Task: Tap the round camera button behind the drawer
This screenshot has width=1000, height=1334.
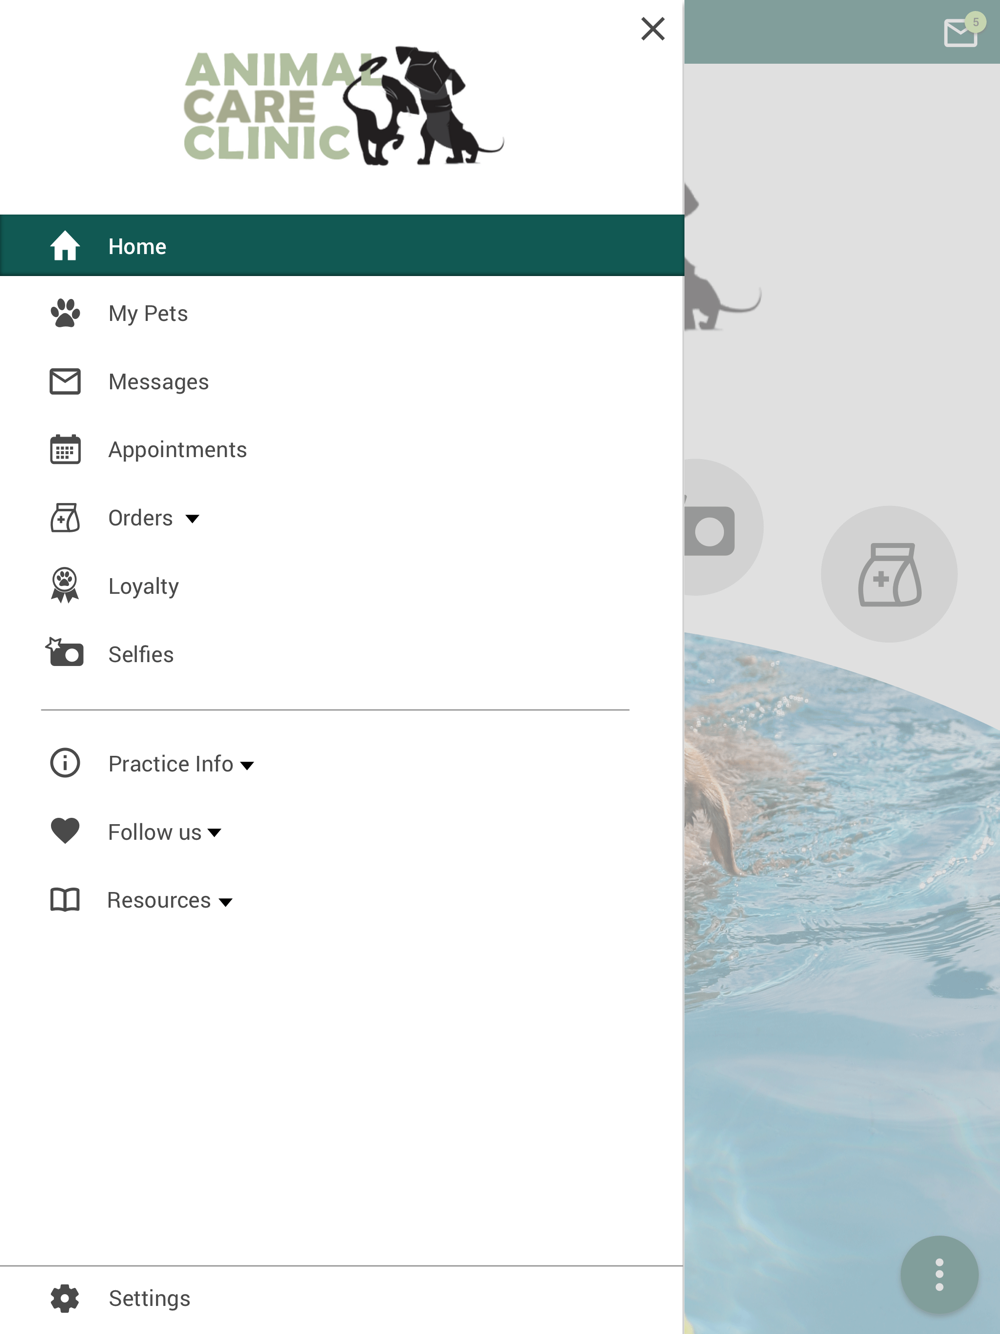Action: 723,528
